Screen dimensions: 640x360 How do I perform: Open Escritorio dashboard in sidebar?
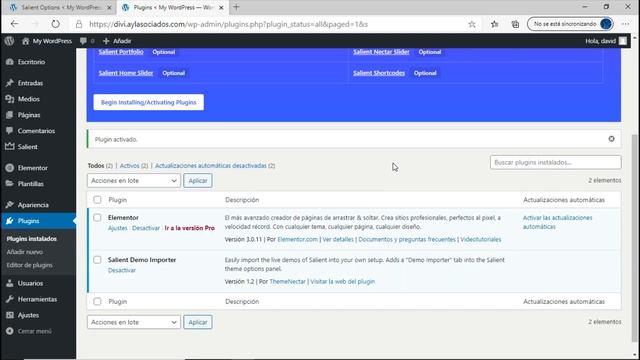click(x=31, y=62)
